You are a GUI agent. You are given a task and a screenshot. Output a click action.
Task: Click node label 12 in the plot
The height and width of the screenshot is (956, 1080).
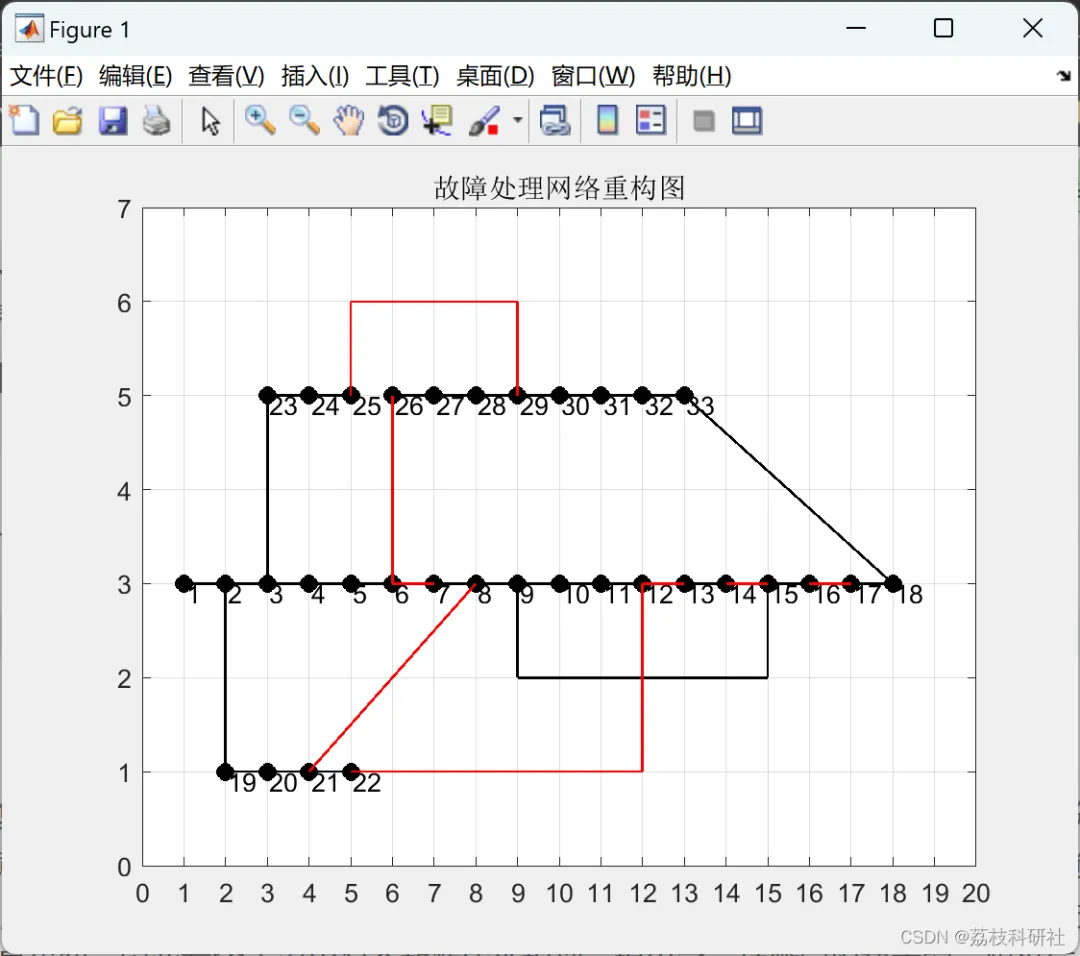(x=659, y=594)
